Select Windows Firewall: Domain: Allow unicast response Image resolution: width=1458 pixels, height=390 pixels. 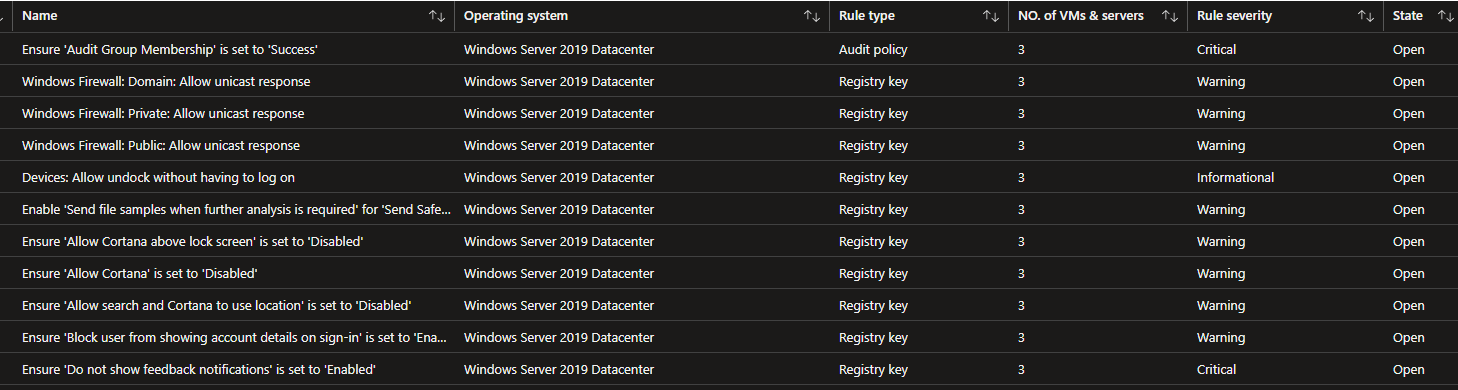pos(166,81)
